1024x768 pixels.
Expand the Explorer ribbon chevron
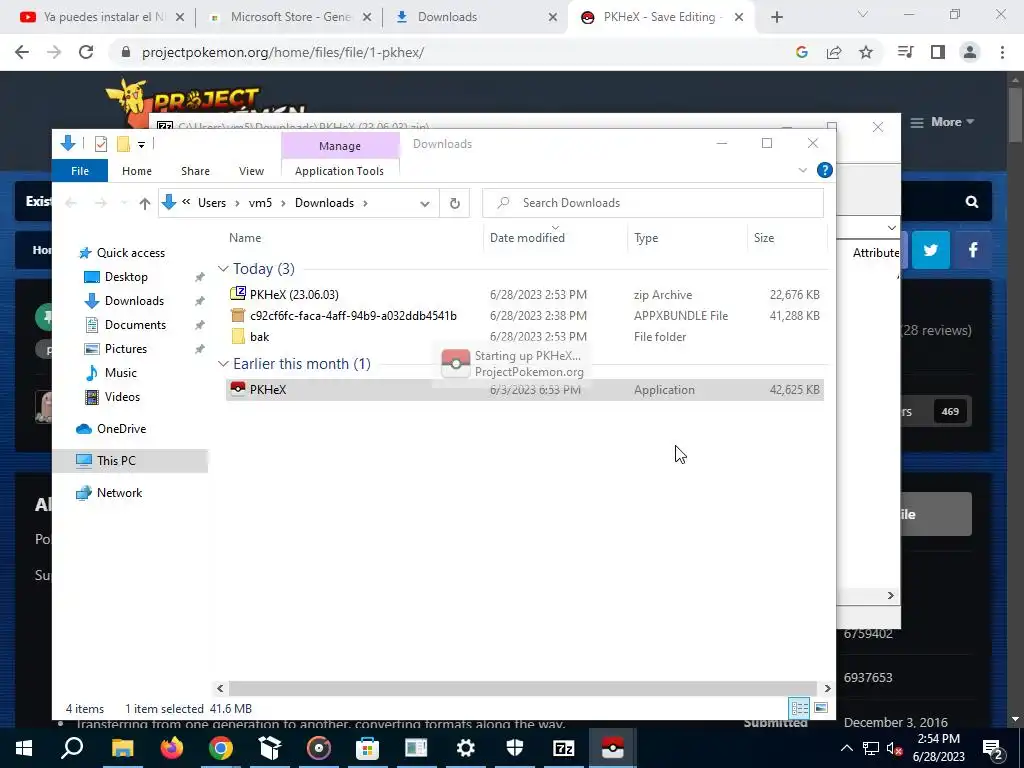803,170
